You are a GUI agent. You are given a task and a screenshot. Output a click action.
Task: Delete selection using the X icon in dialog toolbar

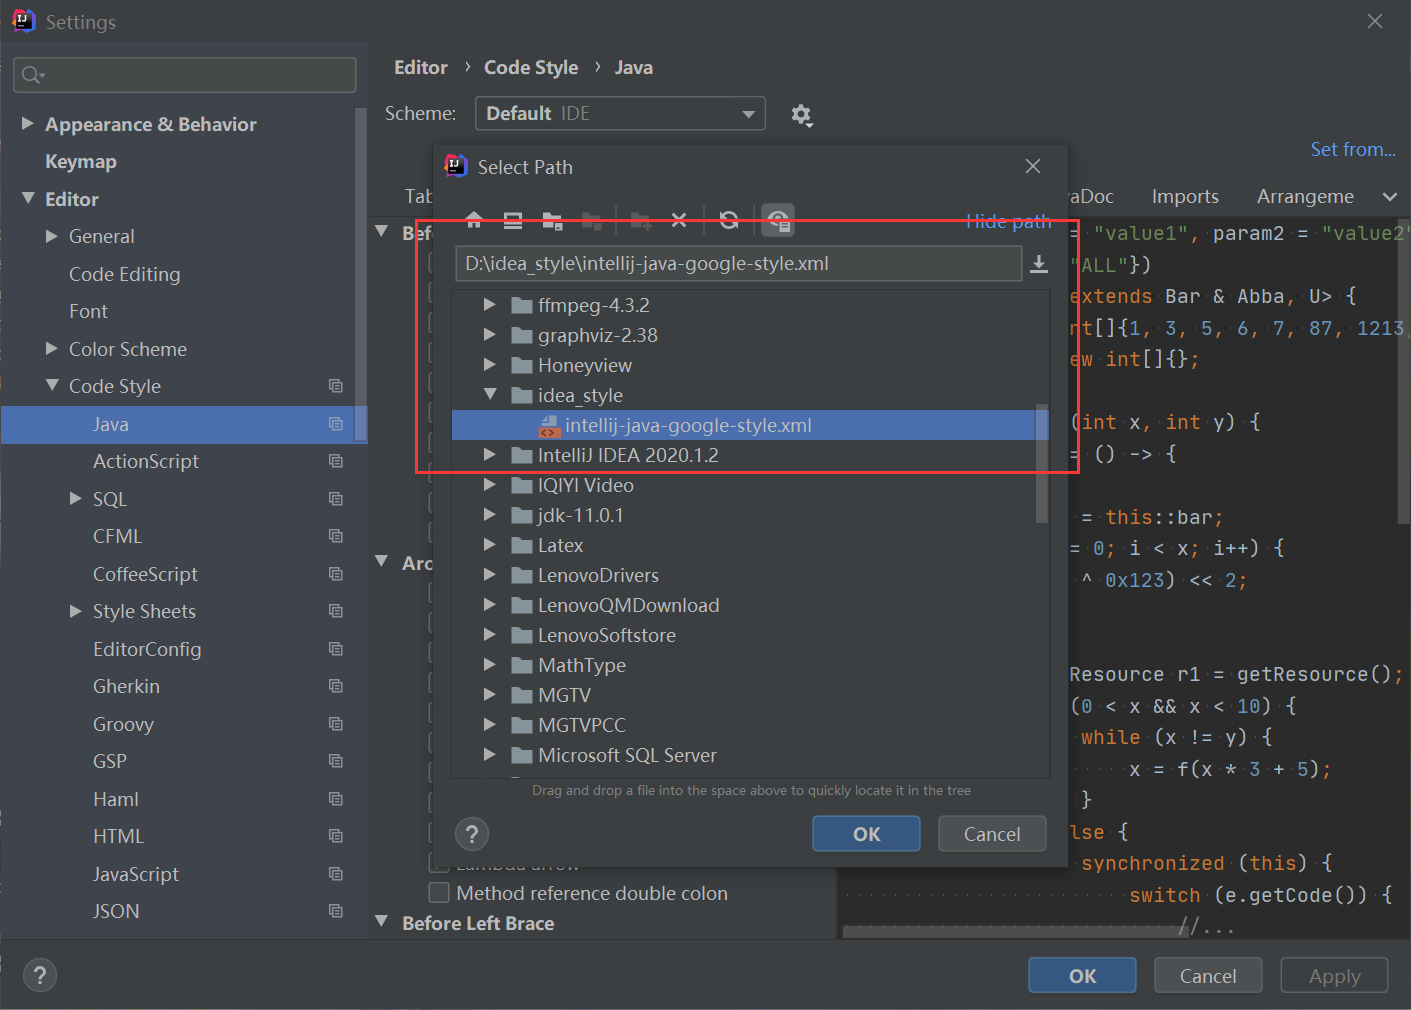click(679, 220)
